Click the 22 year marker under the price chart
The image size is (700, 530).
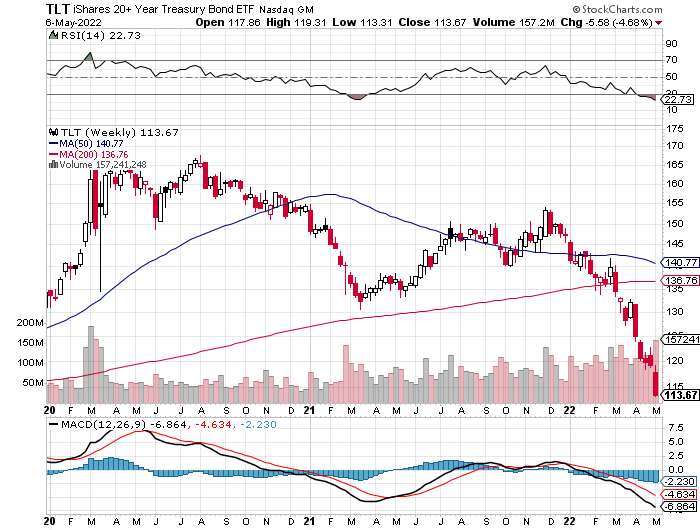coord(569,410)
